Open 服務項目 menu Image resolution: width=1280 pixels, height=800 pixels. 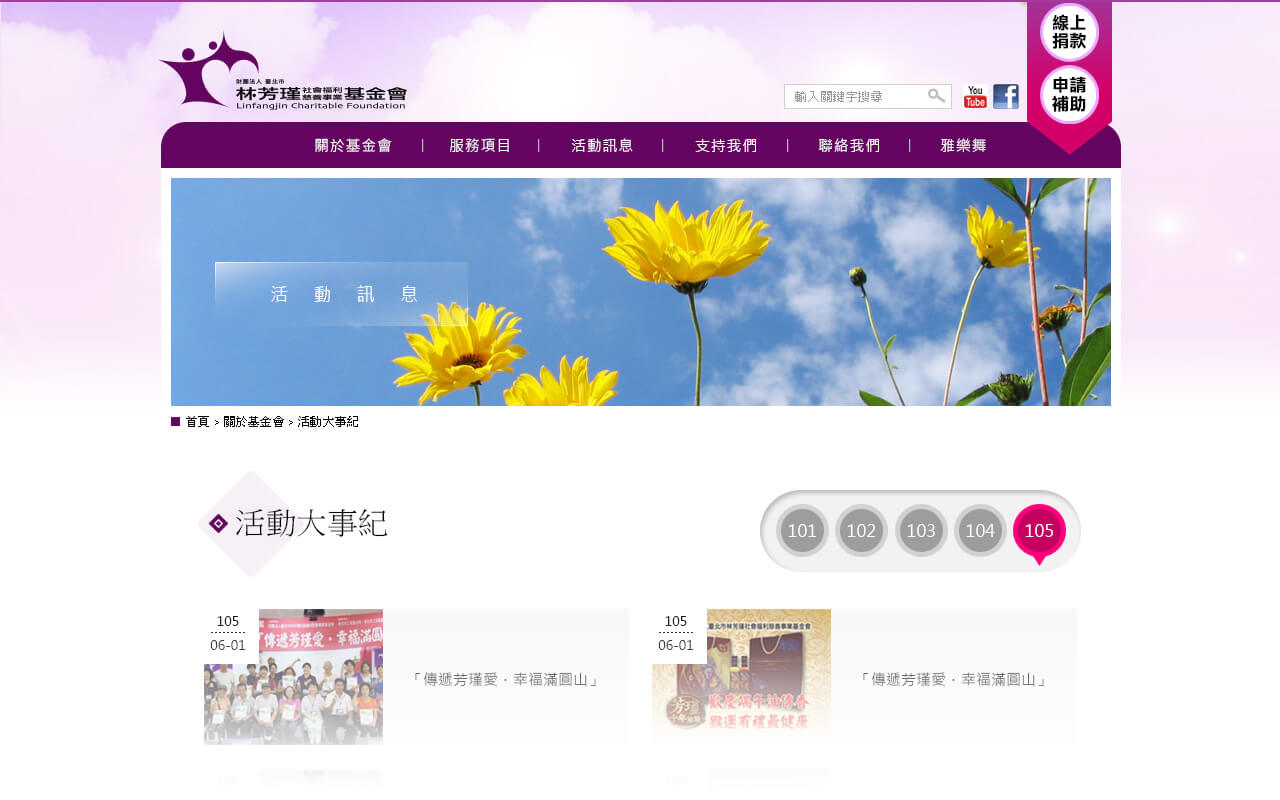pyautogui.click(x=480, y=146)
